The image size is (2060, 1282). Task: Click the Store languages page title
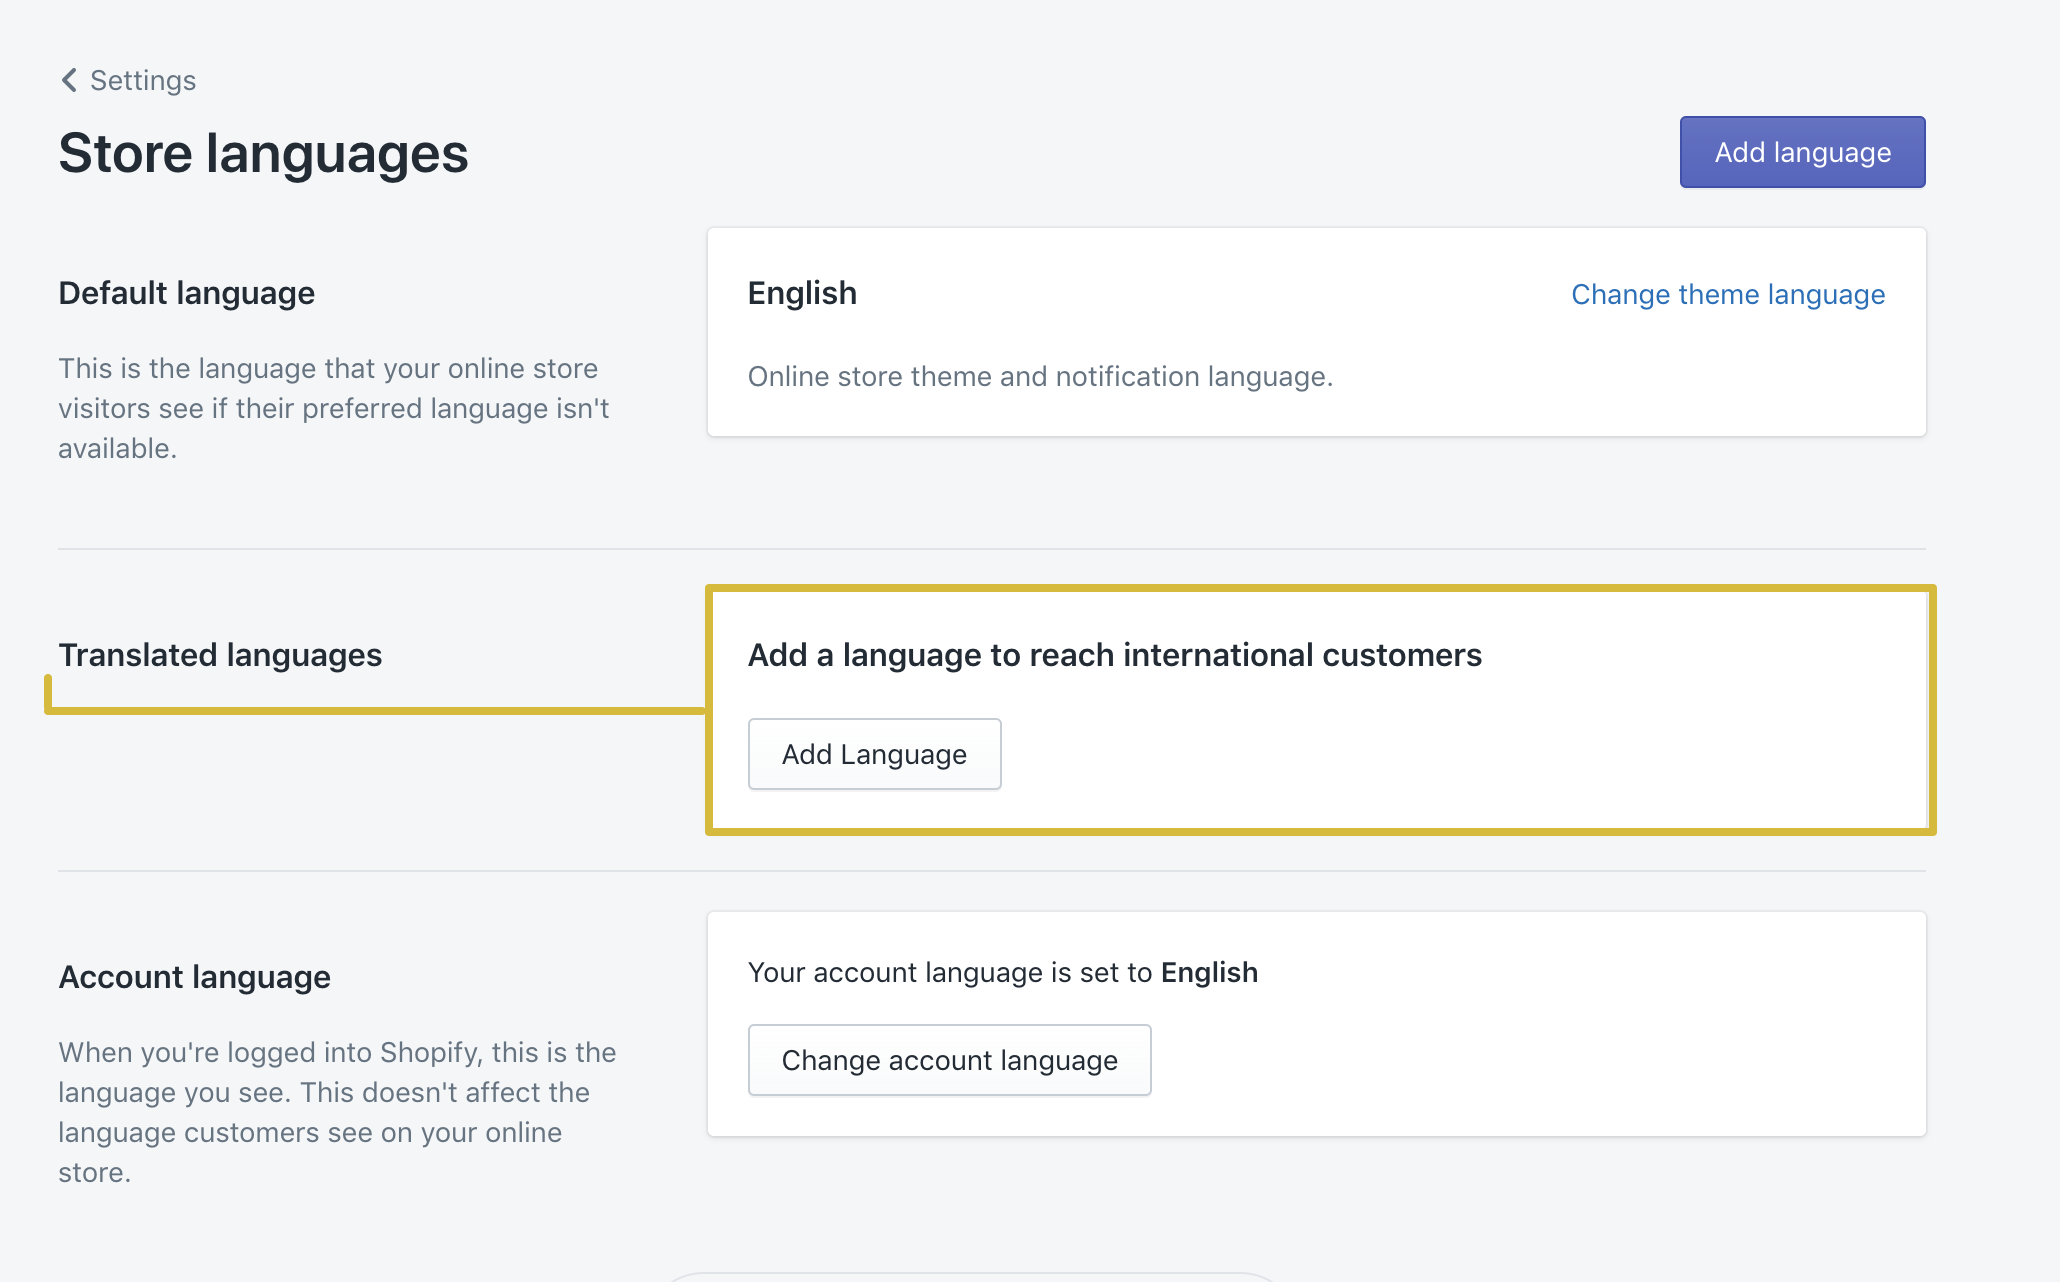(263, 154)
